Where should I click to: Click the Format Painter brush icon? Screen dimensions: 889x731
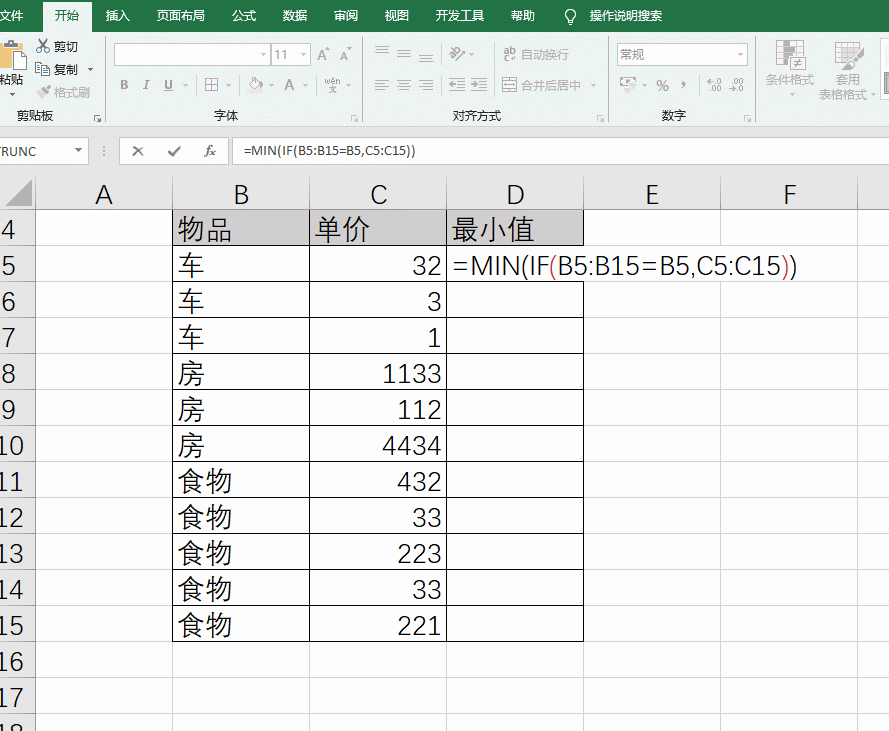[x=43, y=91]
